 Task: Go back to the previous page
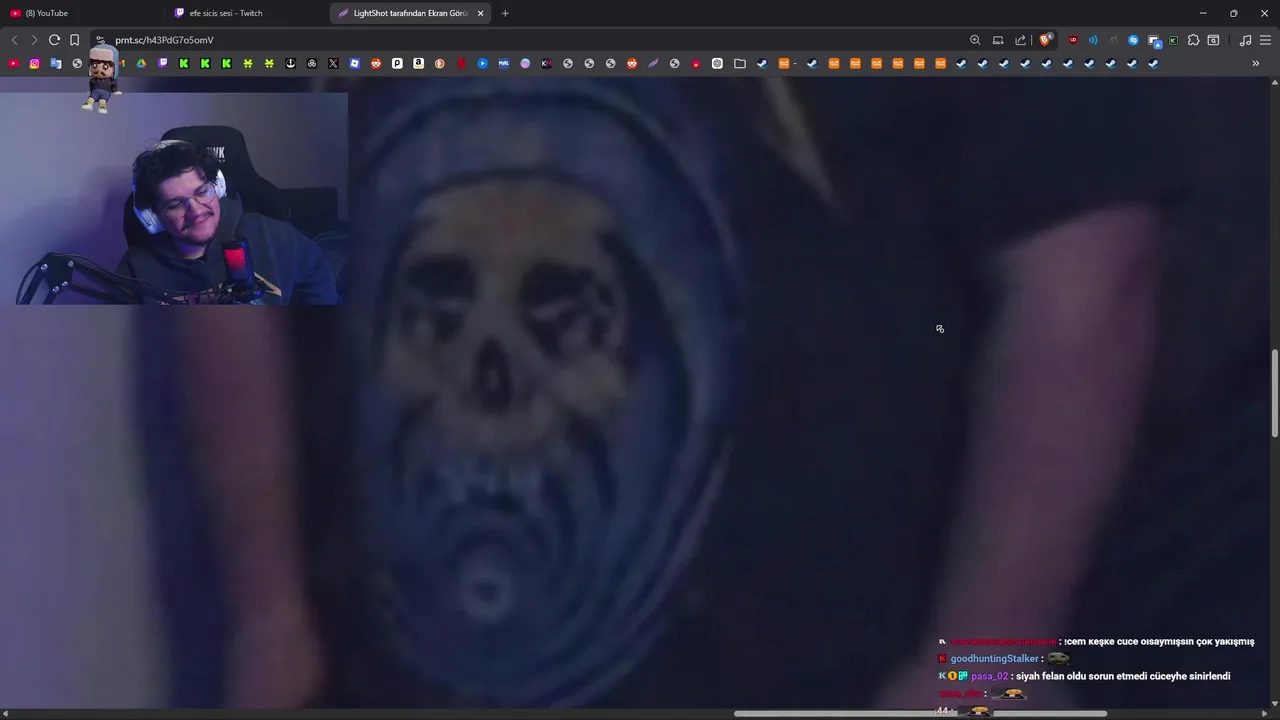click(14, 40)
